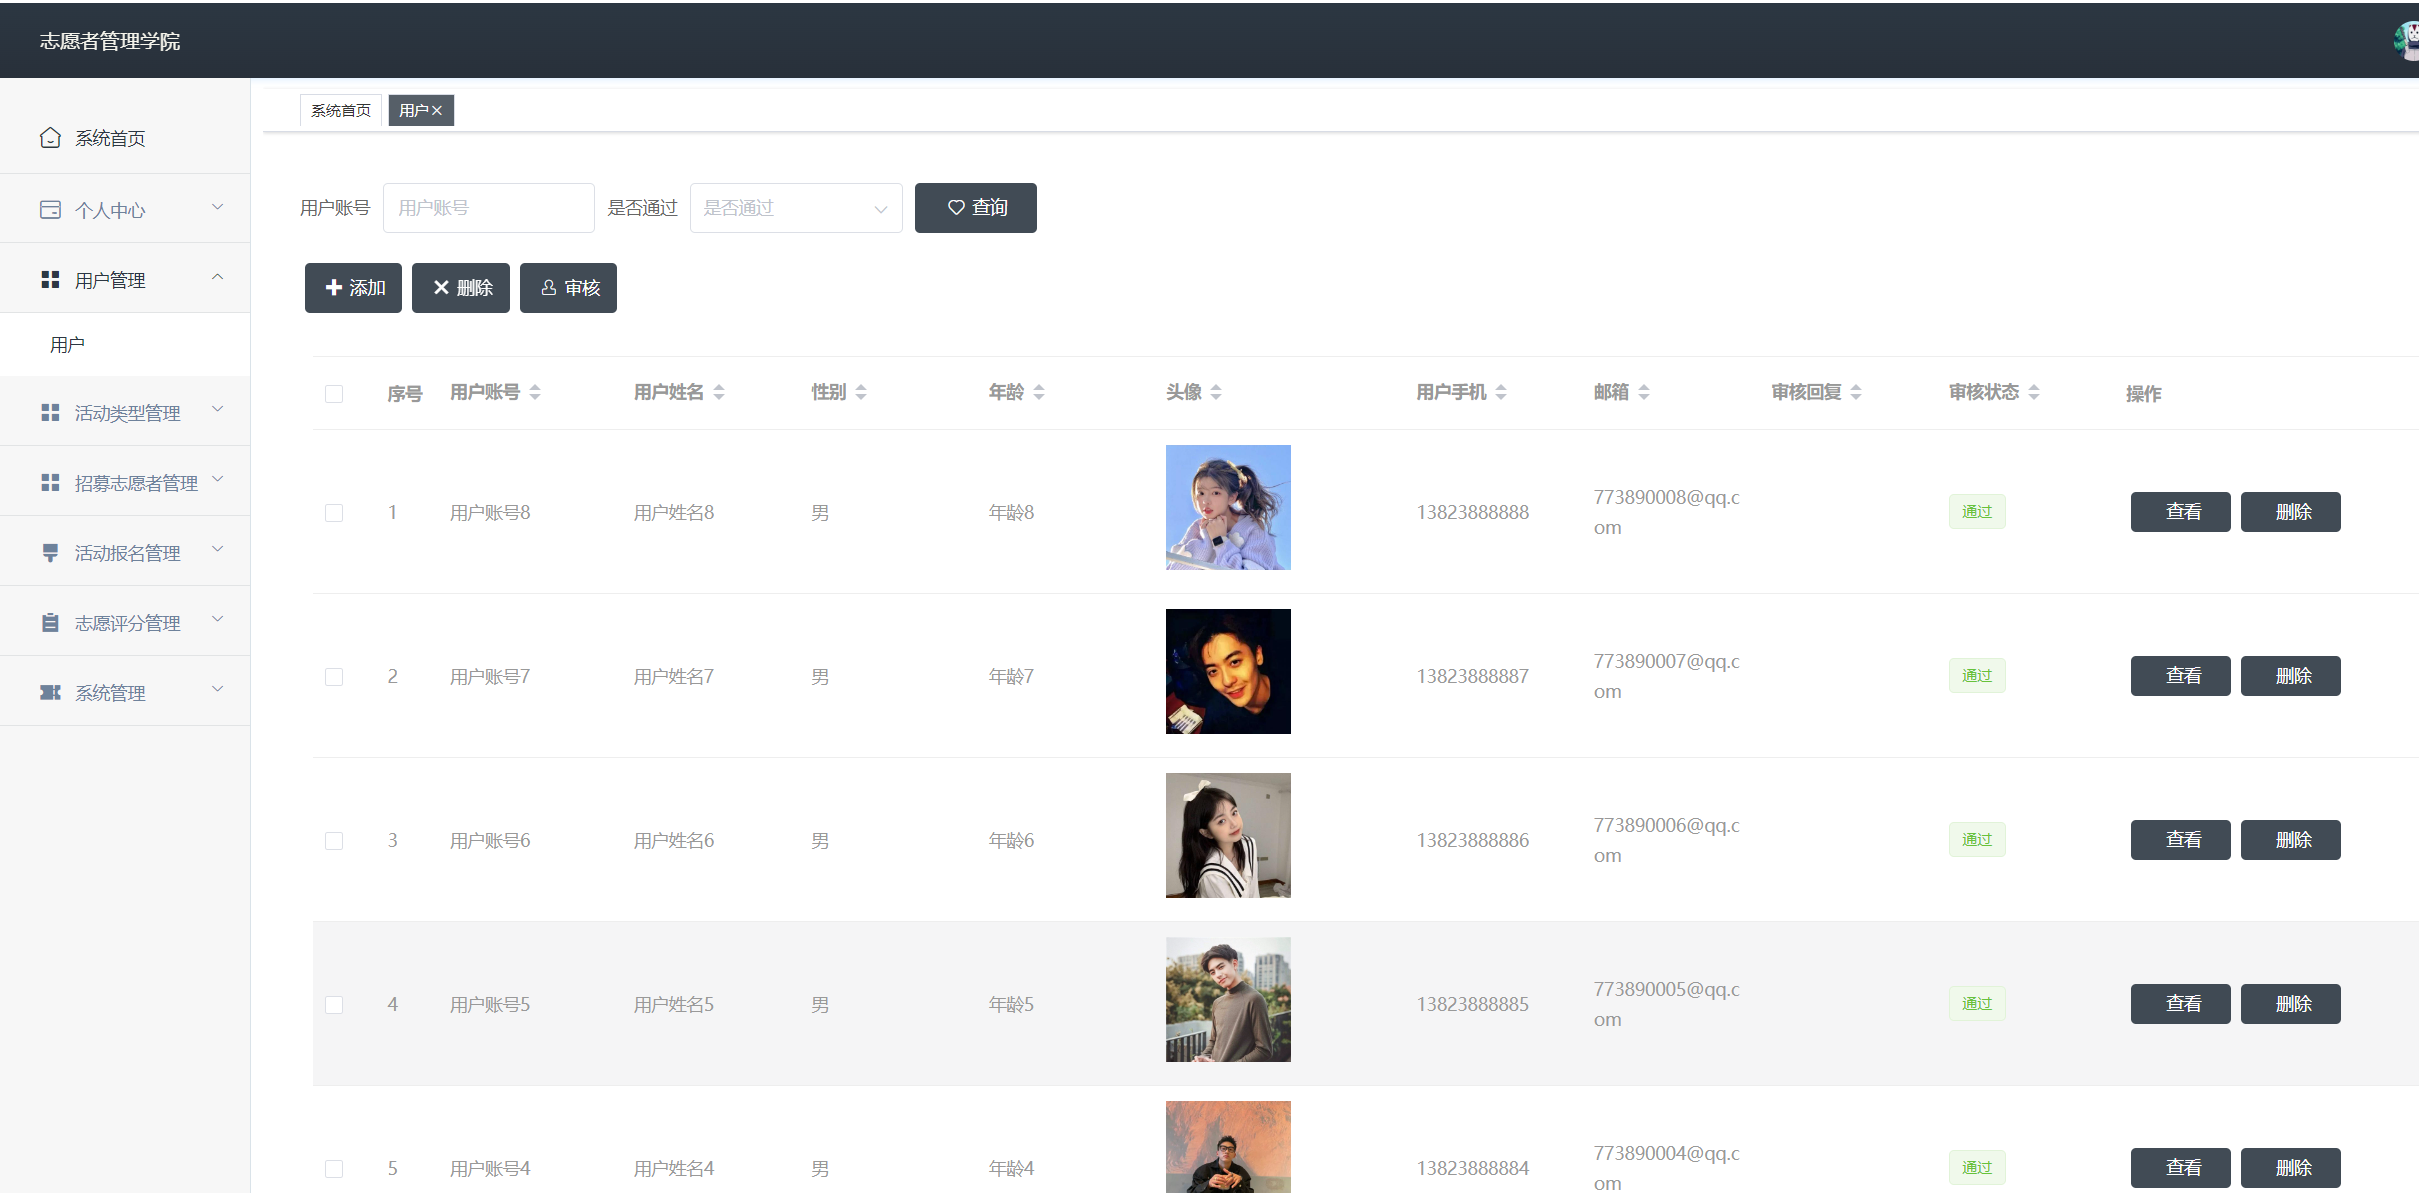Select the checkbox for row 用户账号6

click(x=334, y=841)
